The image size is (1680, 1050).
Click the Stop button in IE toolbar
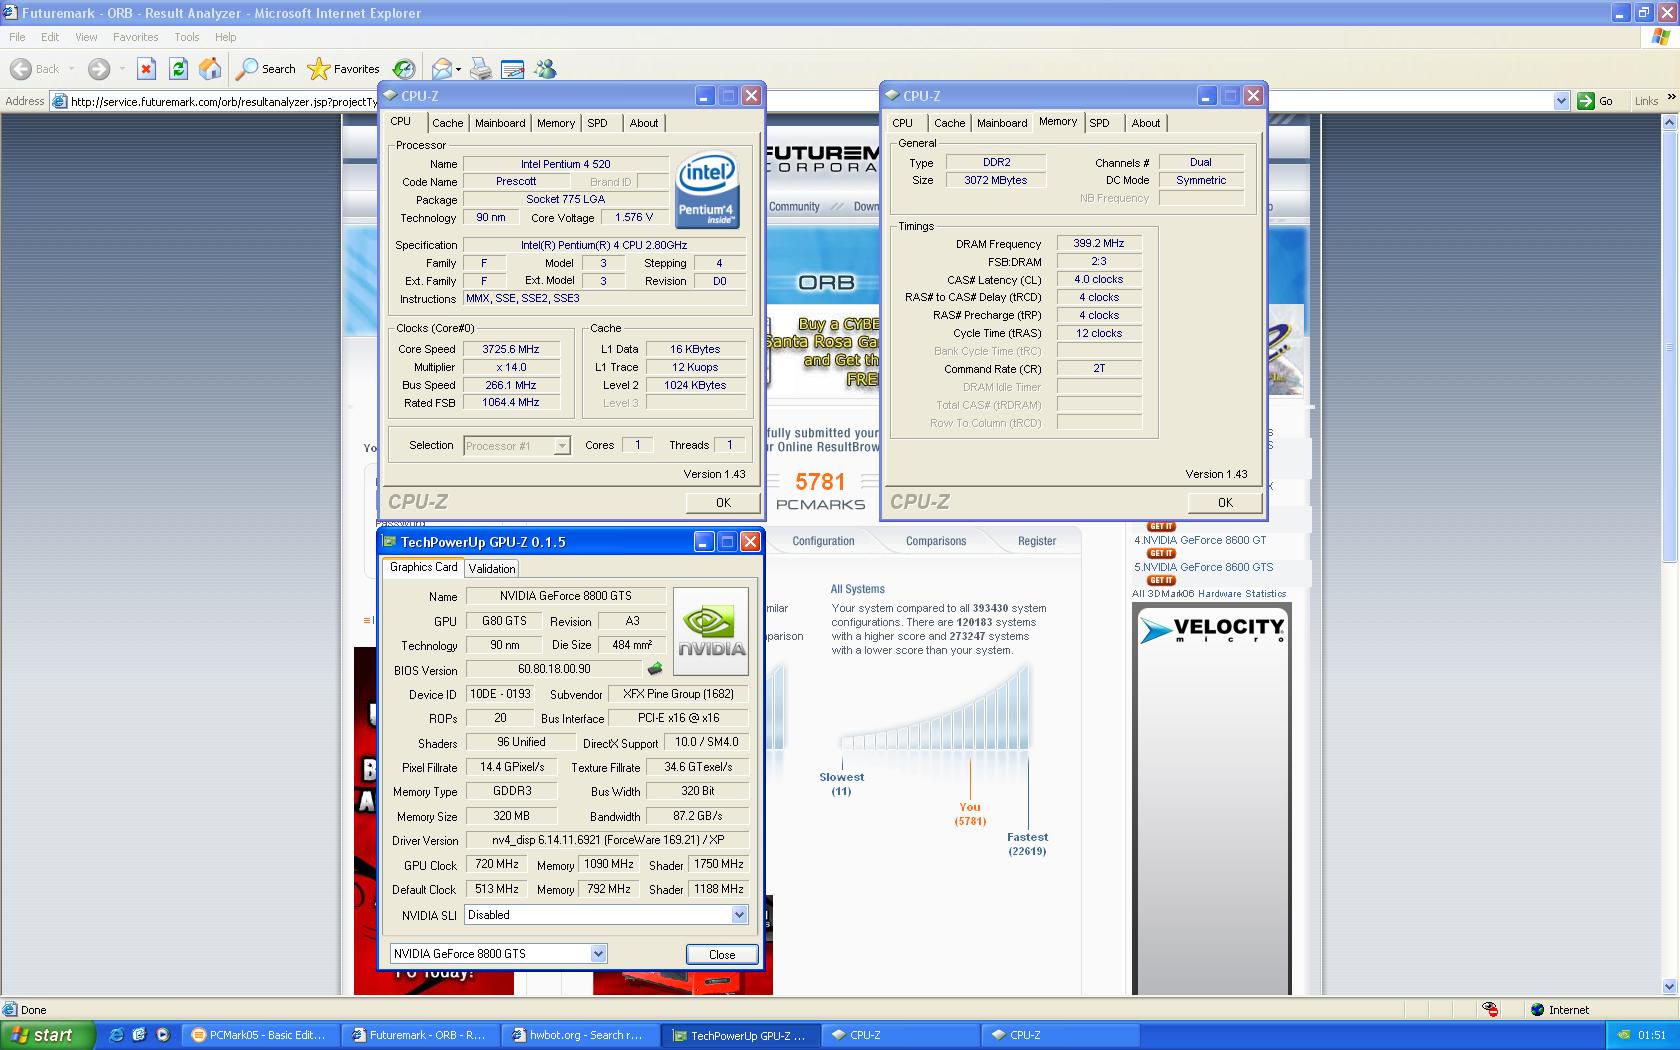point(146,69)
